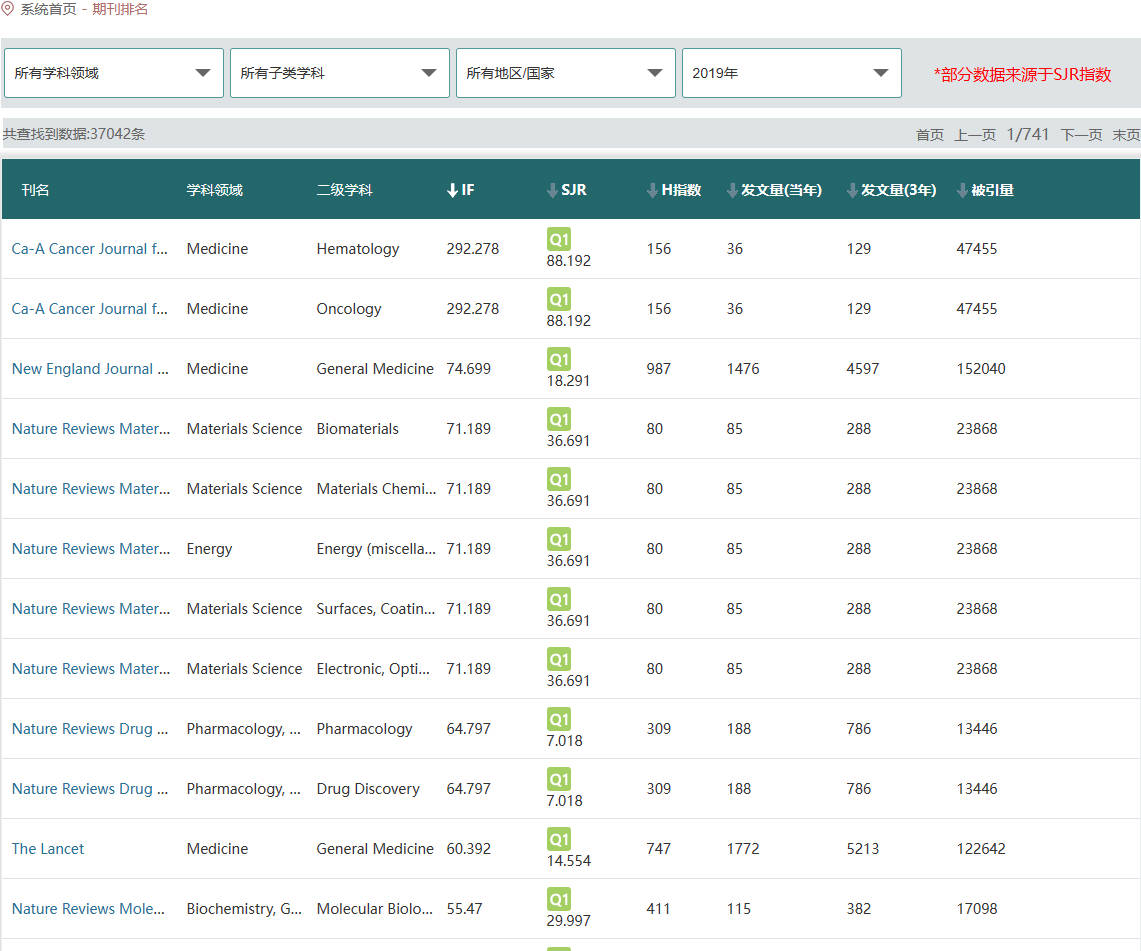Open New England Journal link
The height and width of the screenshot is (951, 1141).
(90, 369)
